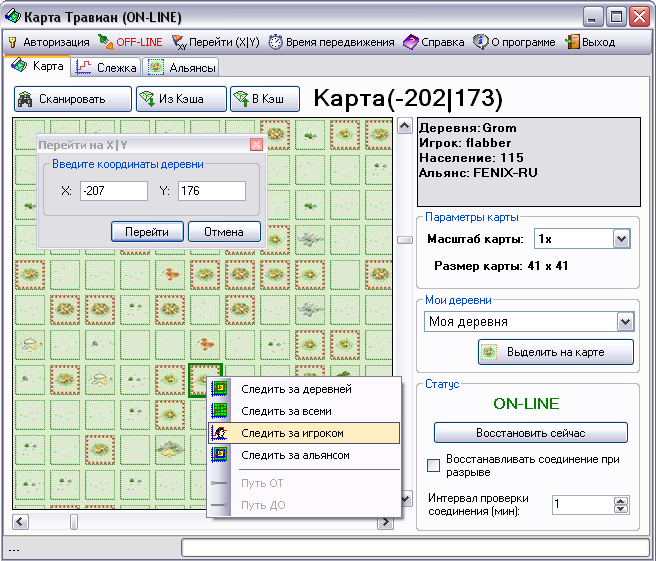Screen dimensions: 656x561
Task: Click the Выход door icon
Action: coord(572,42)
